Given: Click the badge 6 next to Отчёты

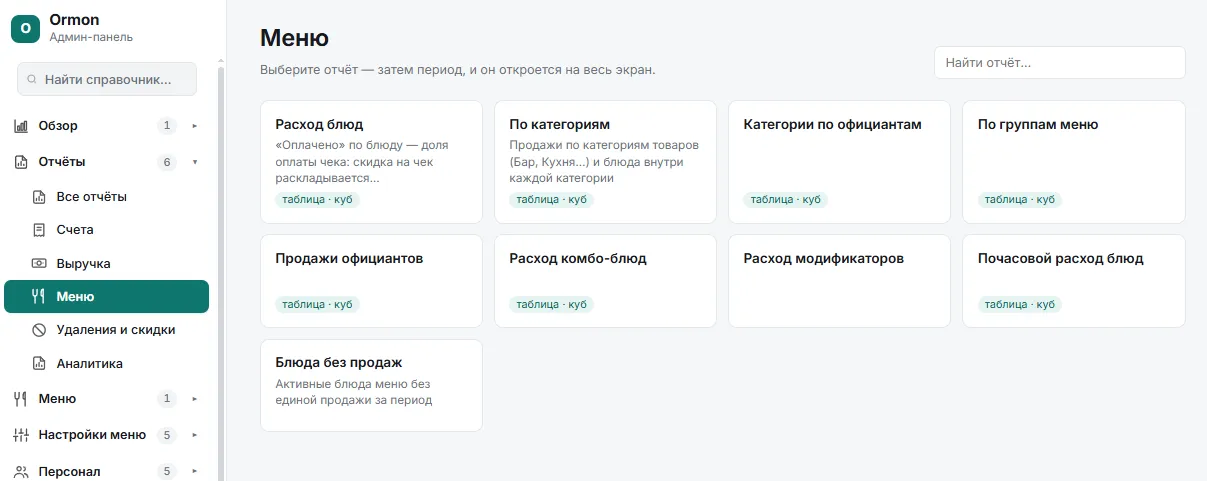Looking at the screenshot, I should 167,162.
